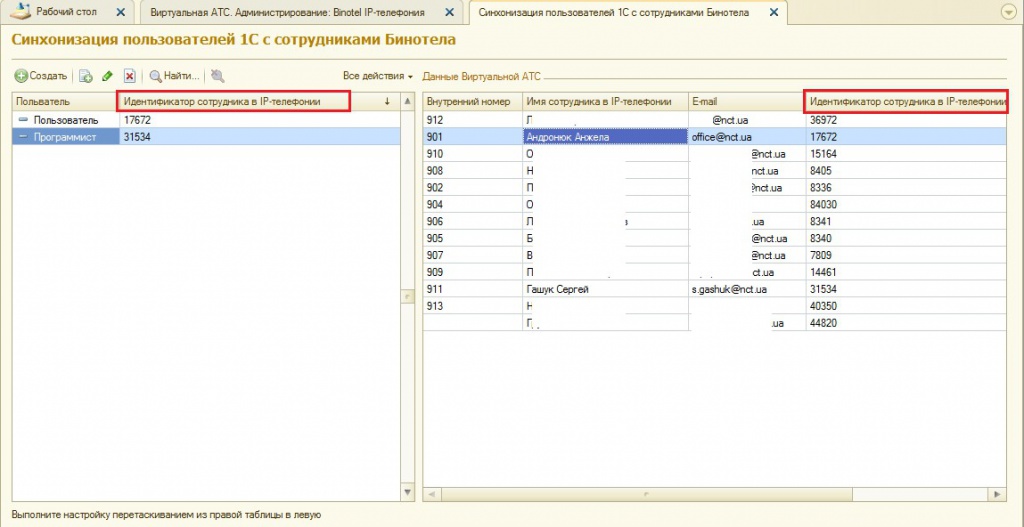
Task: Click identifier 14461 in ATS table
Action: (906, 272)
